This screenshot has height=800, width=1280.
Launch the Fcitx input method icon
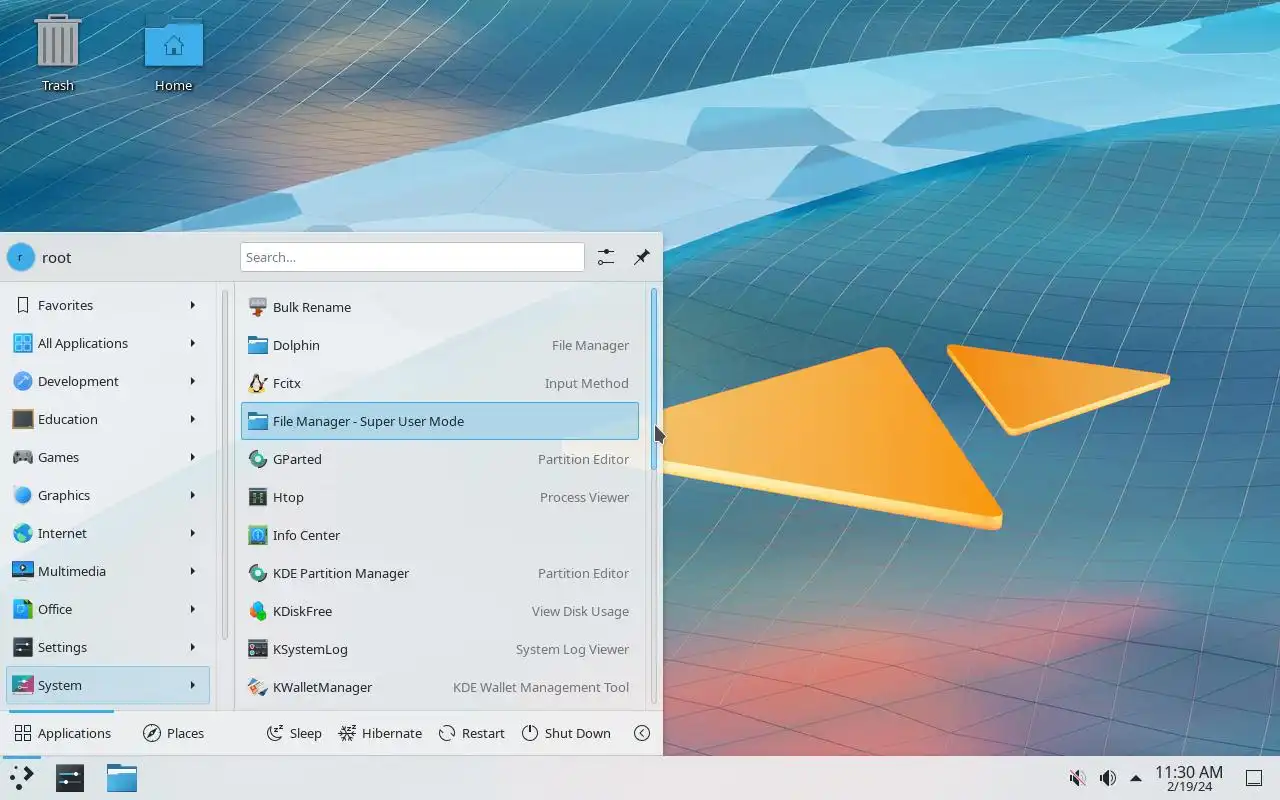257,383
